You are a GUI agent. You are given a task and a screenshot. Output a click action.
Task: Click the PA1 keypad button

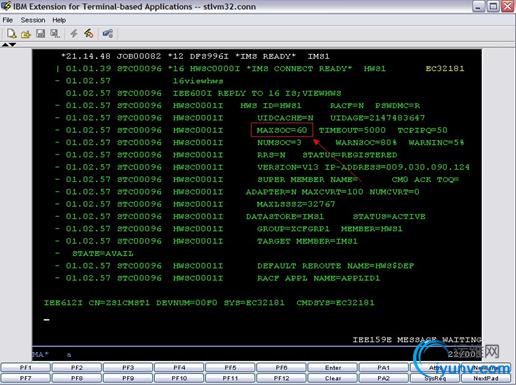click(384, 367)
